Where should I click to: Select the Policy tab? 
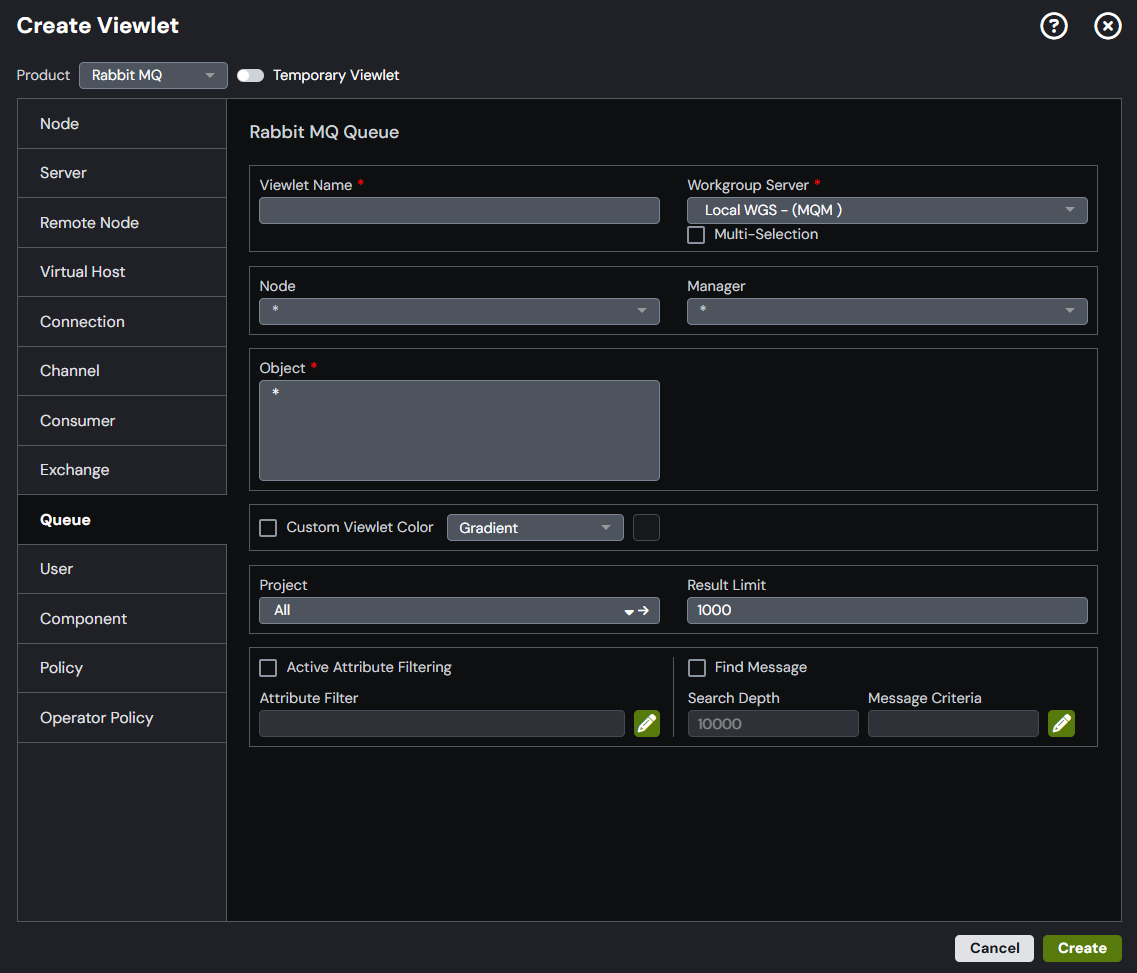coord(122,668)
